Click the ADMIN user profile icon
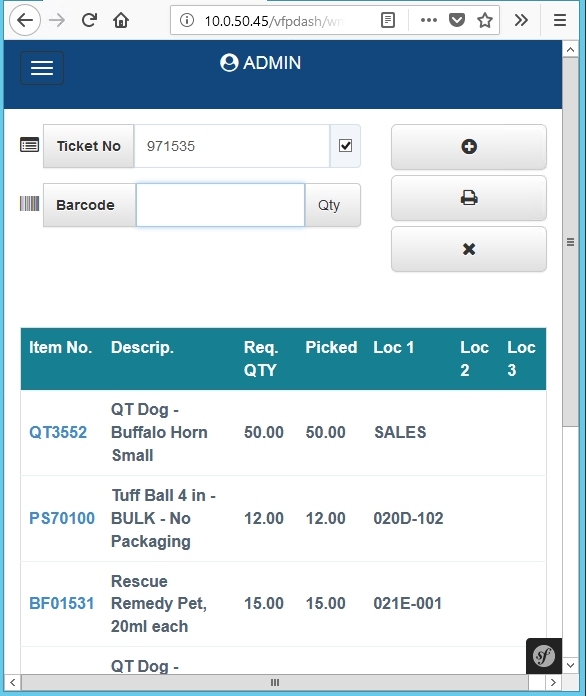This screenshot has width=586, height=696. 229,63
